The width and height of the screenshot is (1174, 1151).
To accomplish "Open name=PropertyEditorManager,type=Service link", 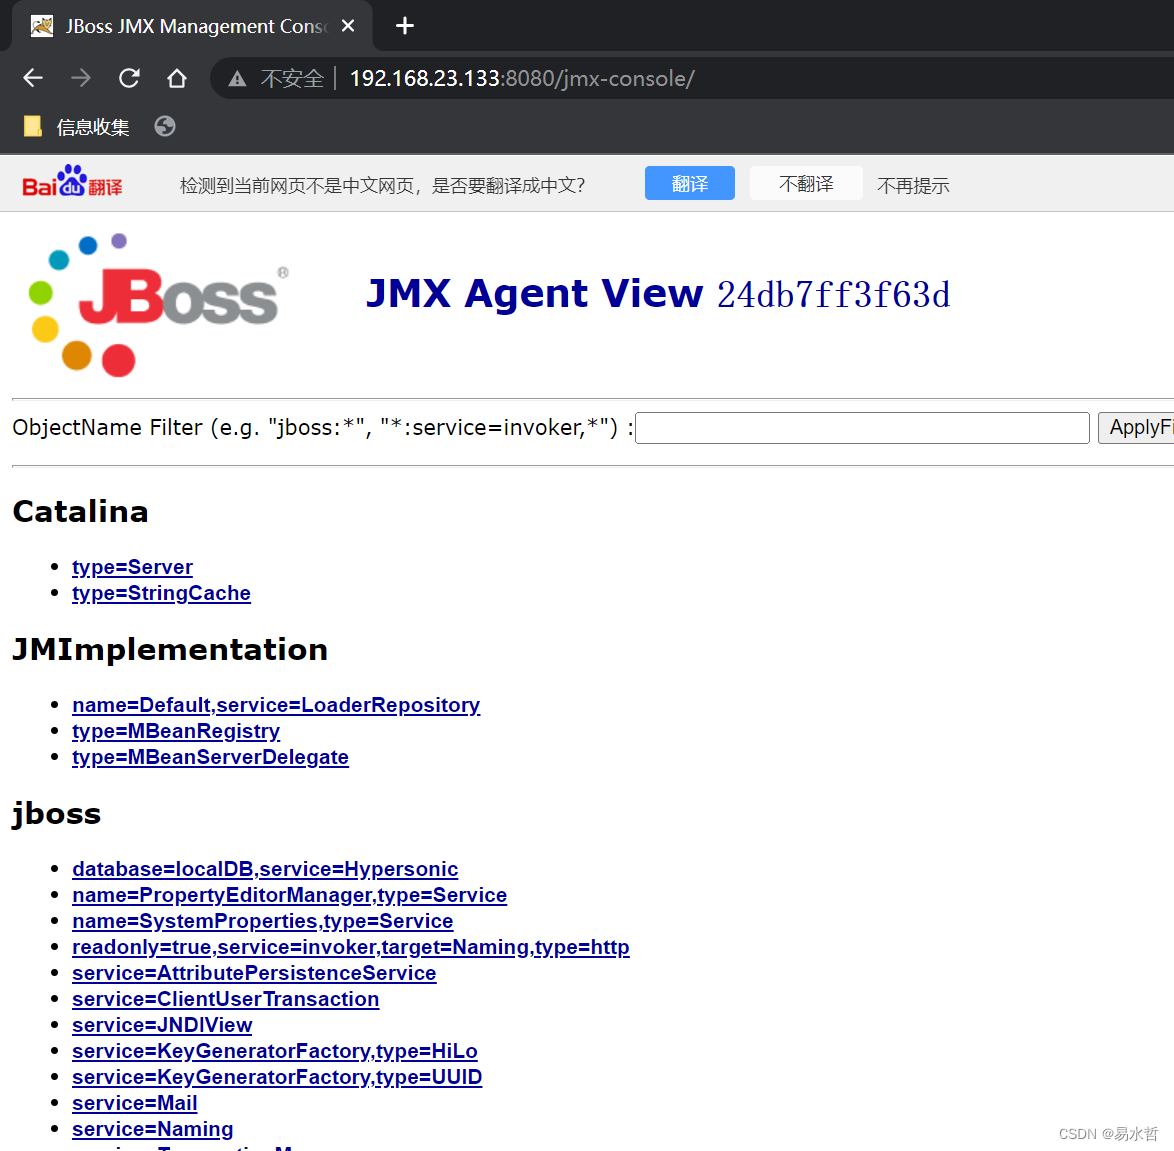I will coord(290,895).
